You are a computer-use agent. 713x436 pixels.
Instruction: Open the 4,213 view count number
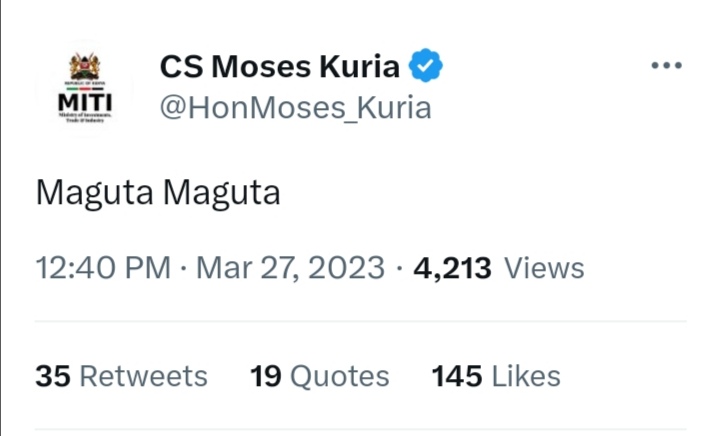click(x=452, y=268)
